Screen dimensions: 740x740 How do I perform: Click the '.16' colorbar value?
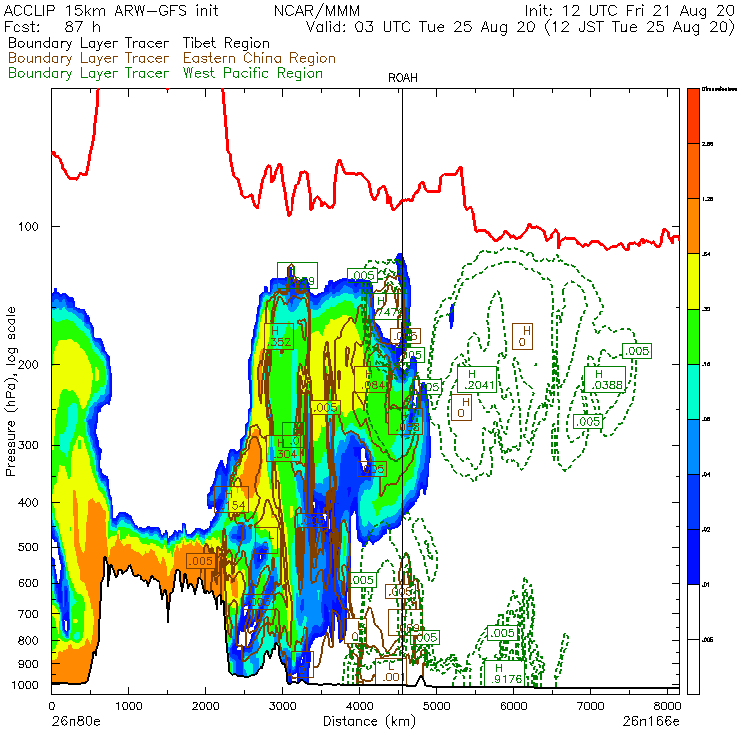706,364
